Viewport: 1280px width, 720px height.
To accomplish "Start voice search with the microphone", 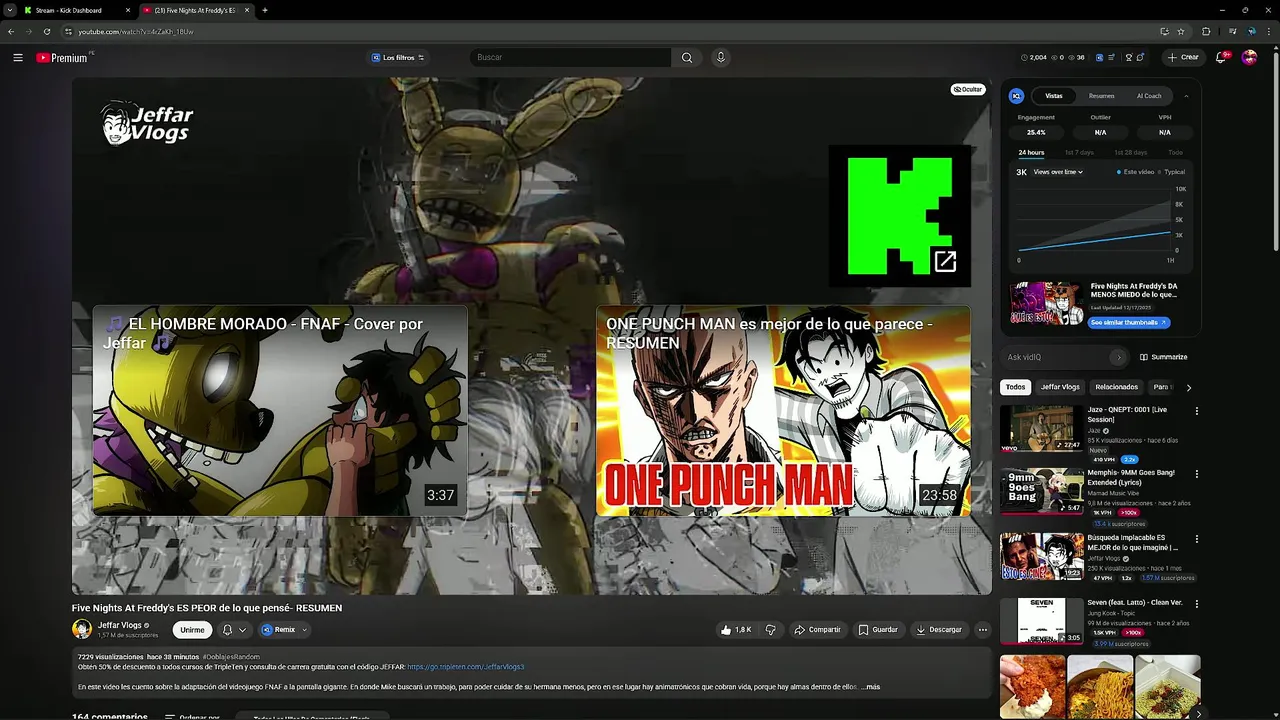I will [720, 58].
